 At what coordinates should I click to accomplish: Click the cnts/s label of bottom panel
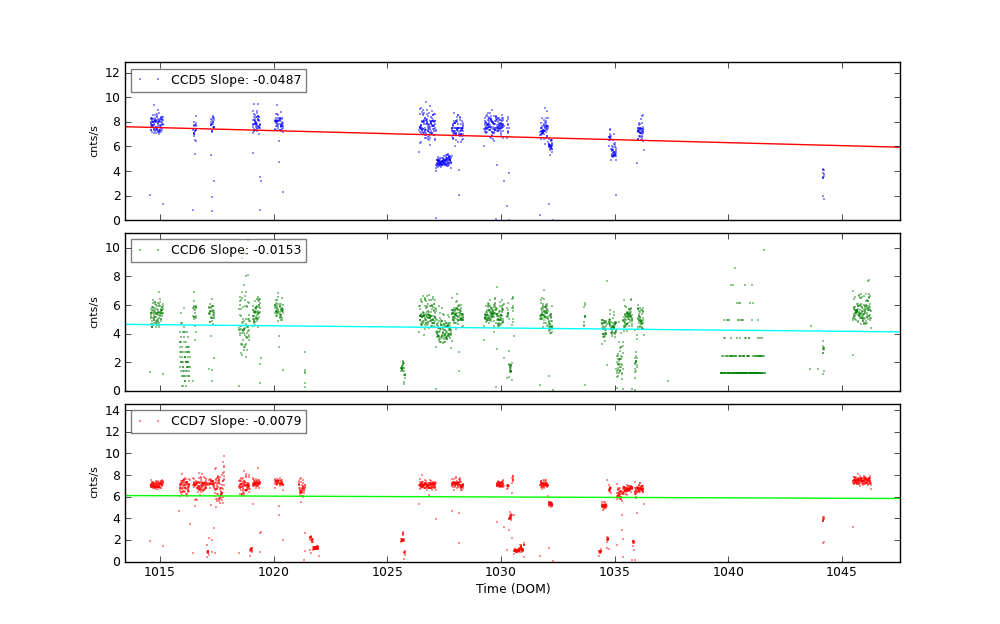[95, 483]
